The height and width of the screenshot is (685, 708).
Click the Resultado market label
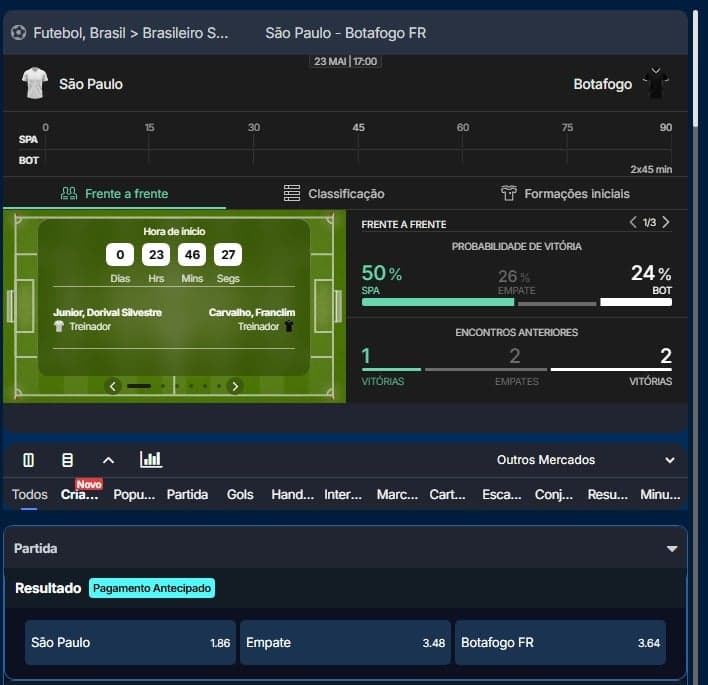pos(48,588)
